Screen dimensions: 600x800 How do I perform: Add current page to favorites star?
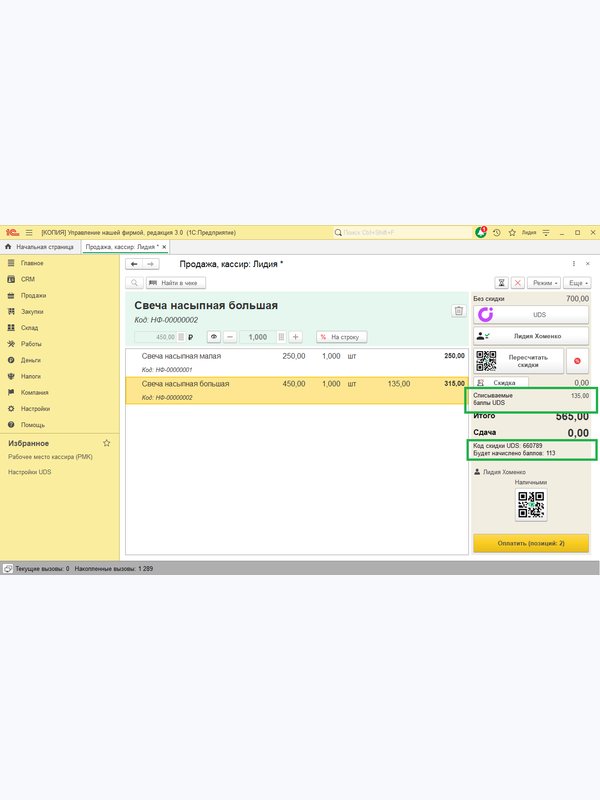point(512,233)
